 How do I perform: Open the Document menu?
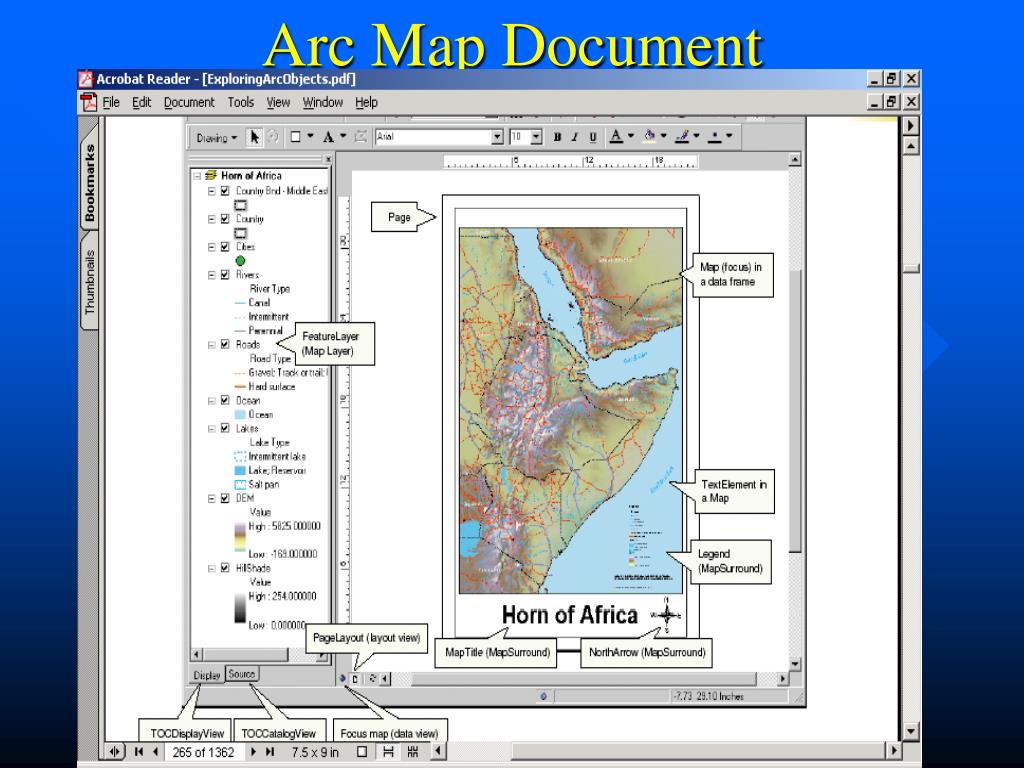189,103
